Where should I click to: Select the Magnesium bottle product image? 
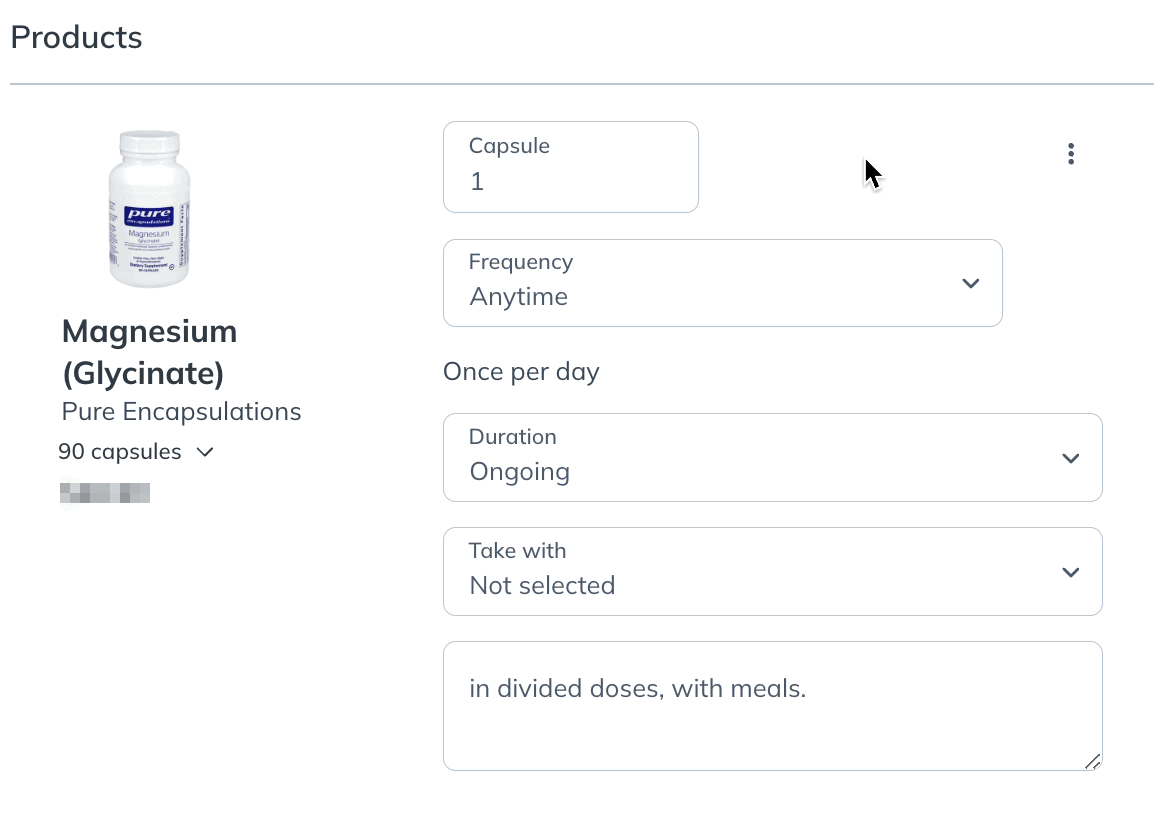(149, 208)
